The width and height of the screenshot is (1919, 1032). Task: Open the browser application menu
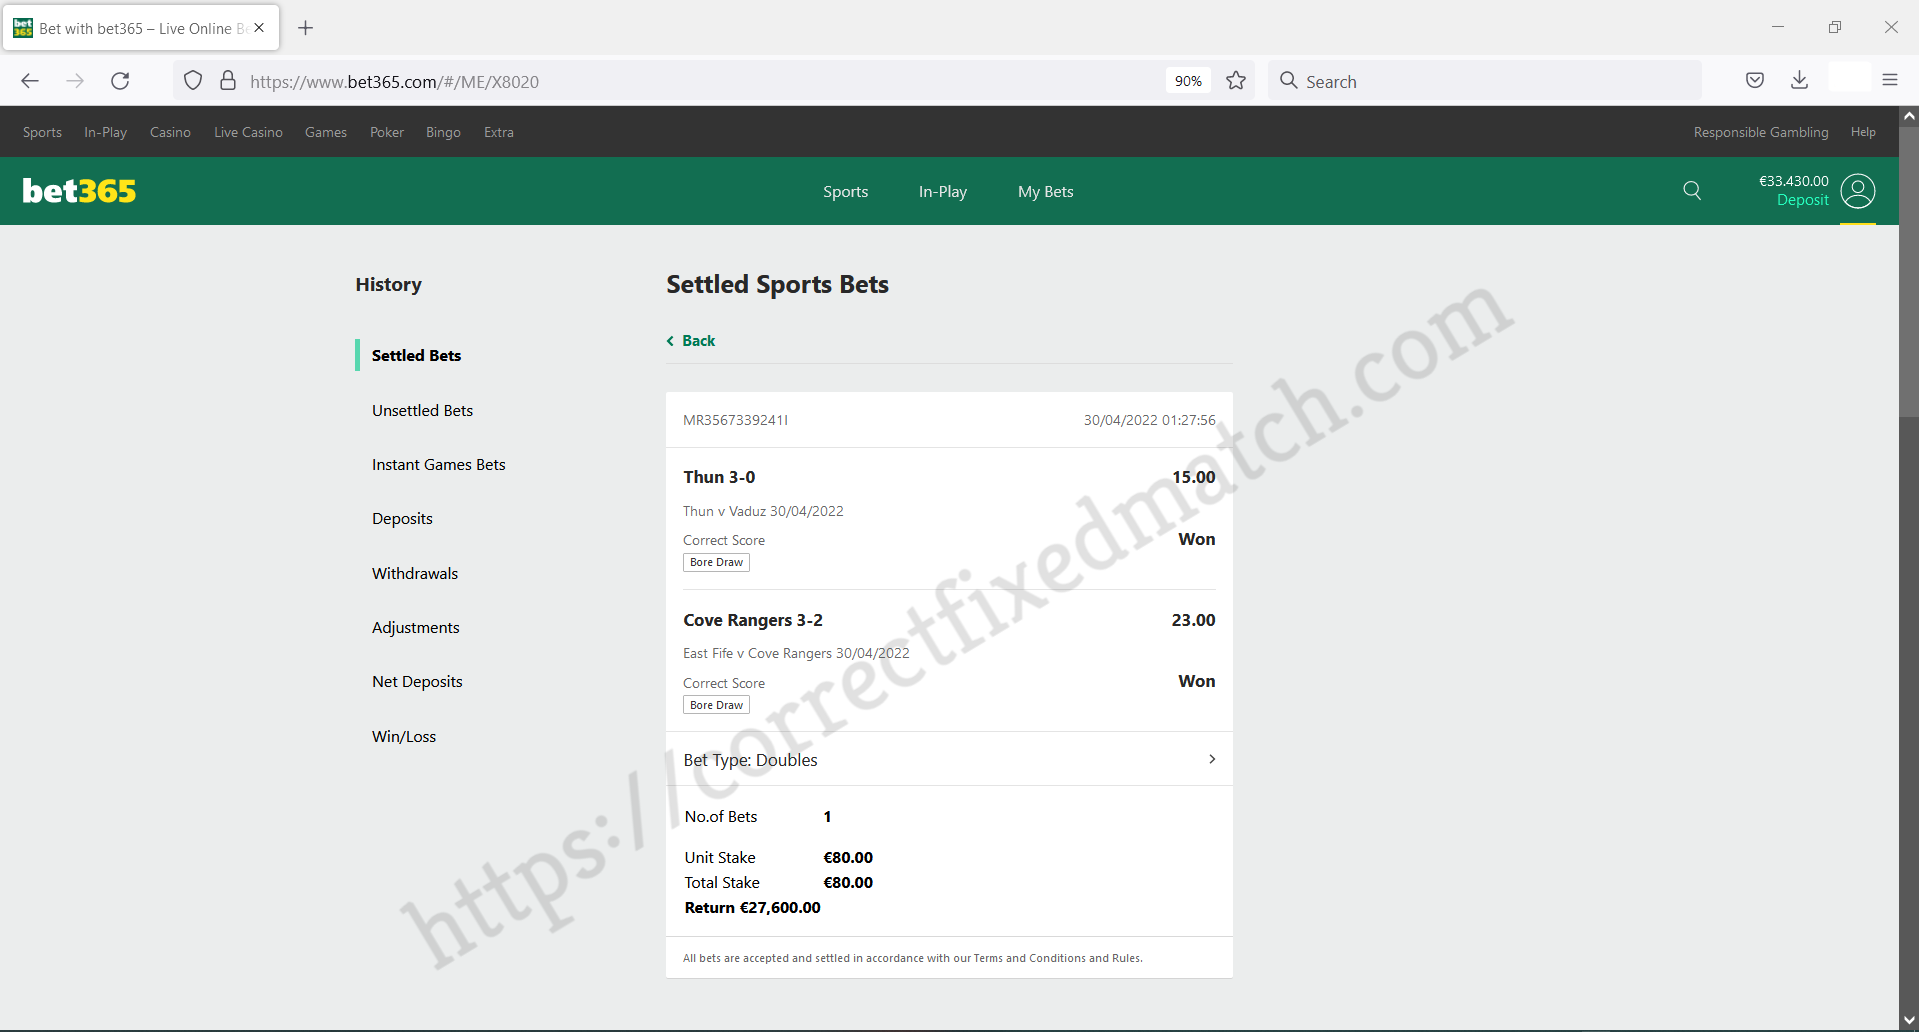[x=1890, y=80]
